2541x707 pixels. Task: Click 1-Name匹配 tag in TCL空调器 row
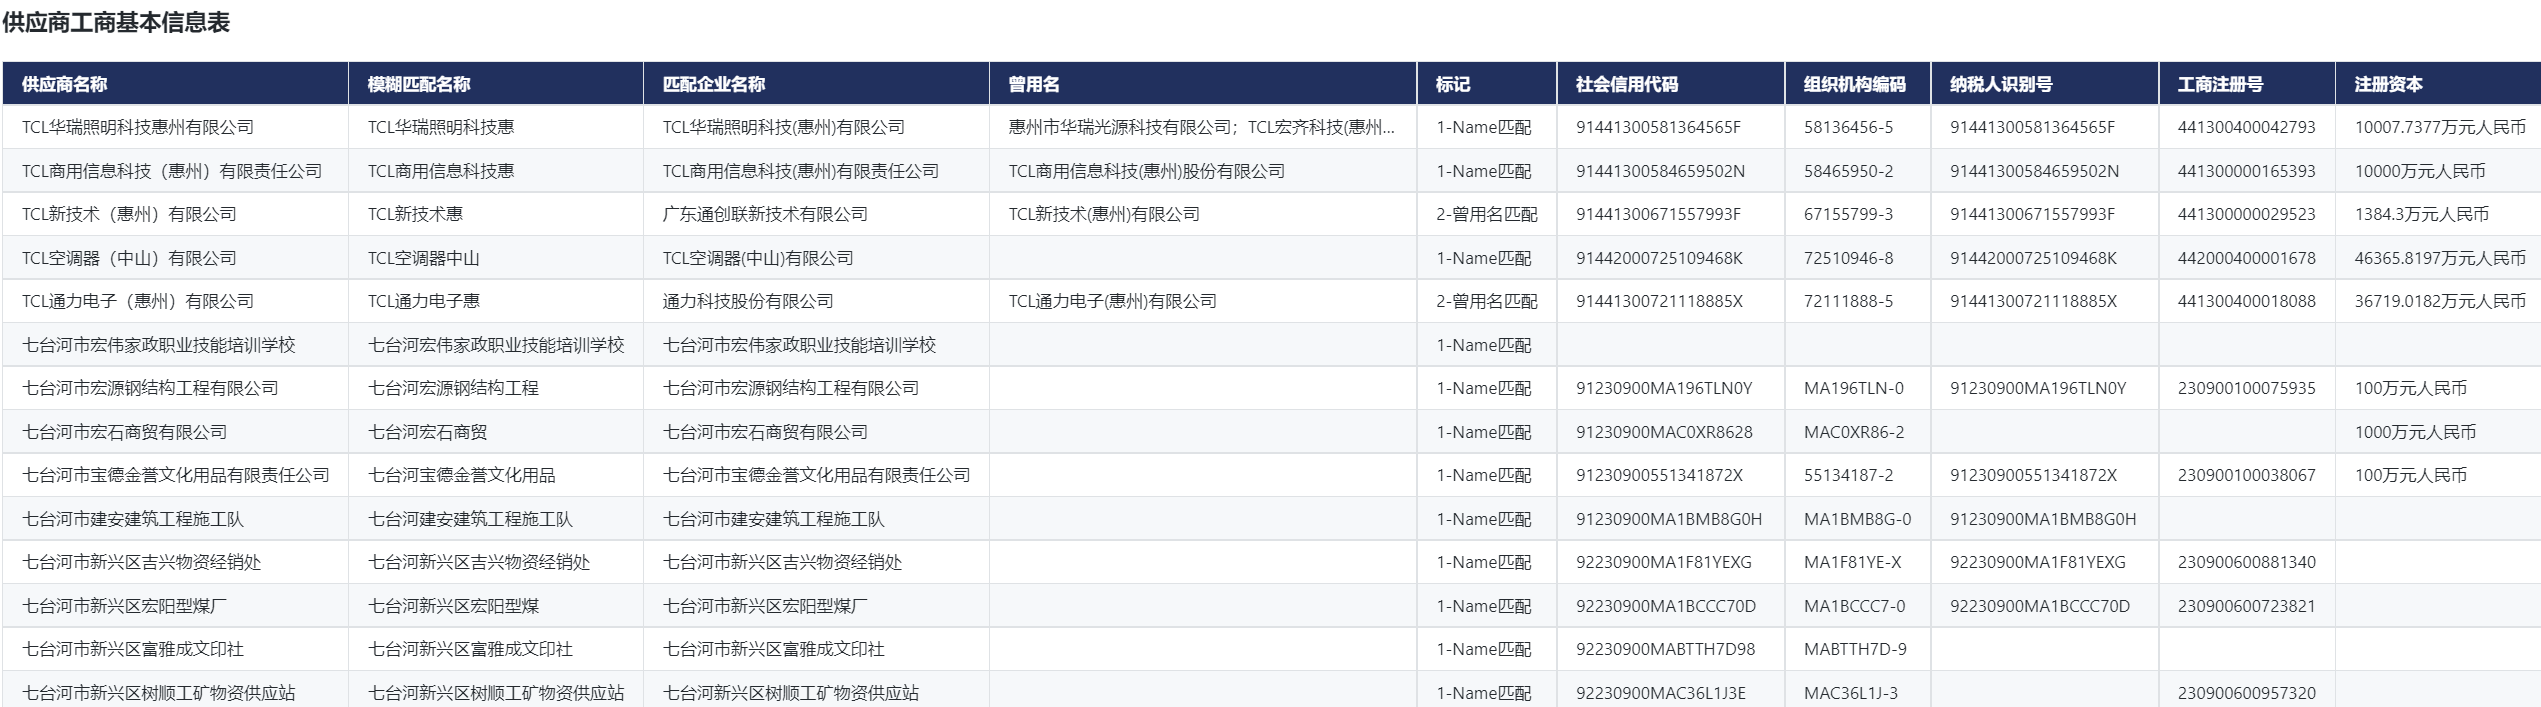[1484, 258]
